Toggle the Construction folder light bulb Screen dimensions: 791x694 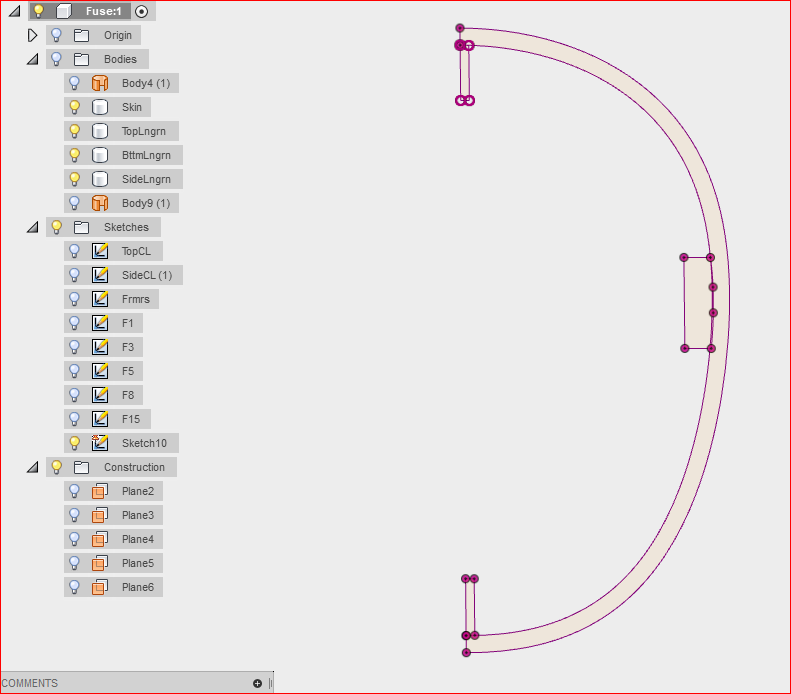point(56,467)
